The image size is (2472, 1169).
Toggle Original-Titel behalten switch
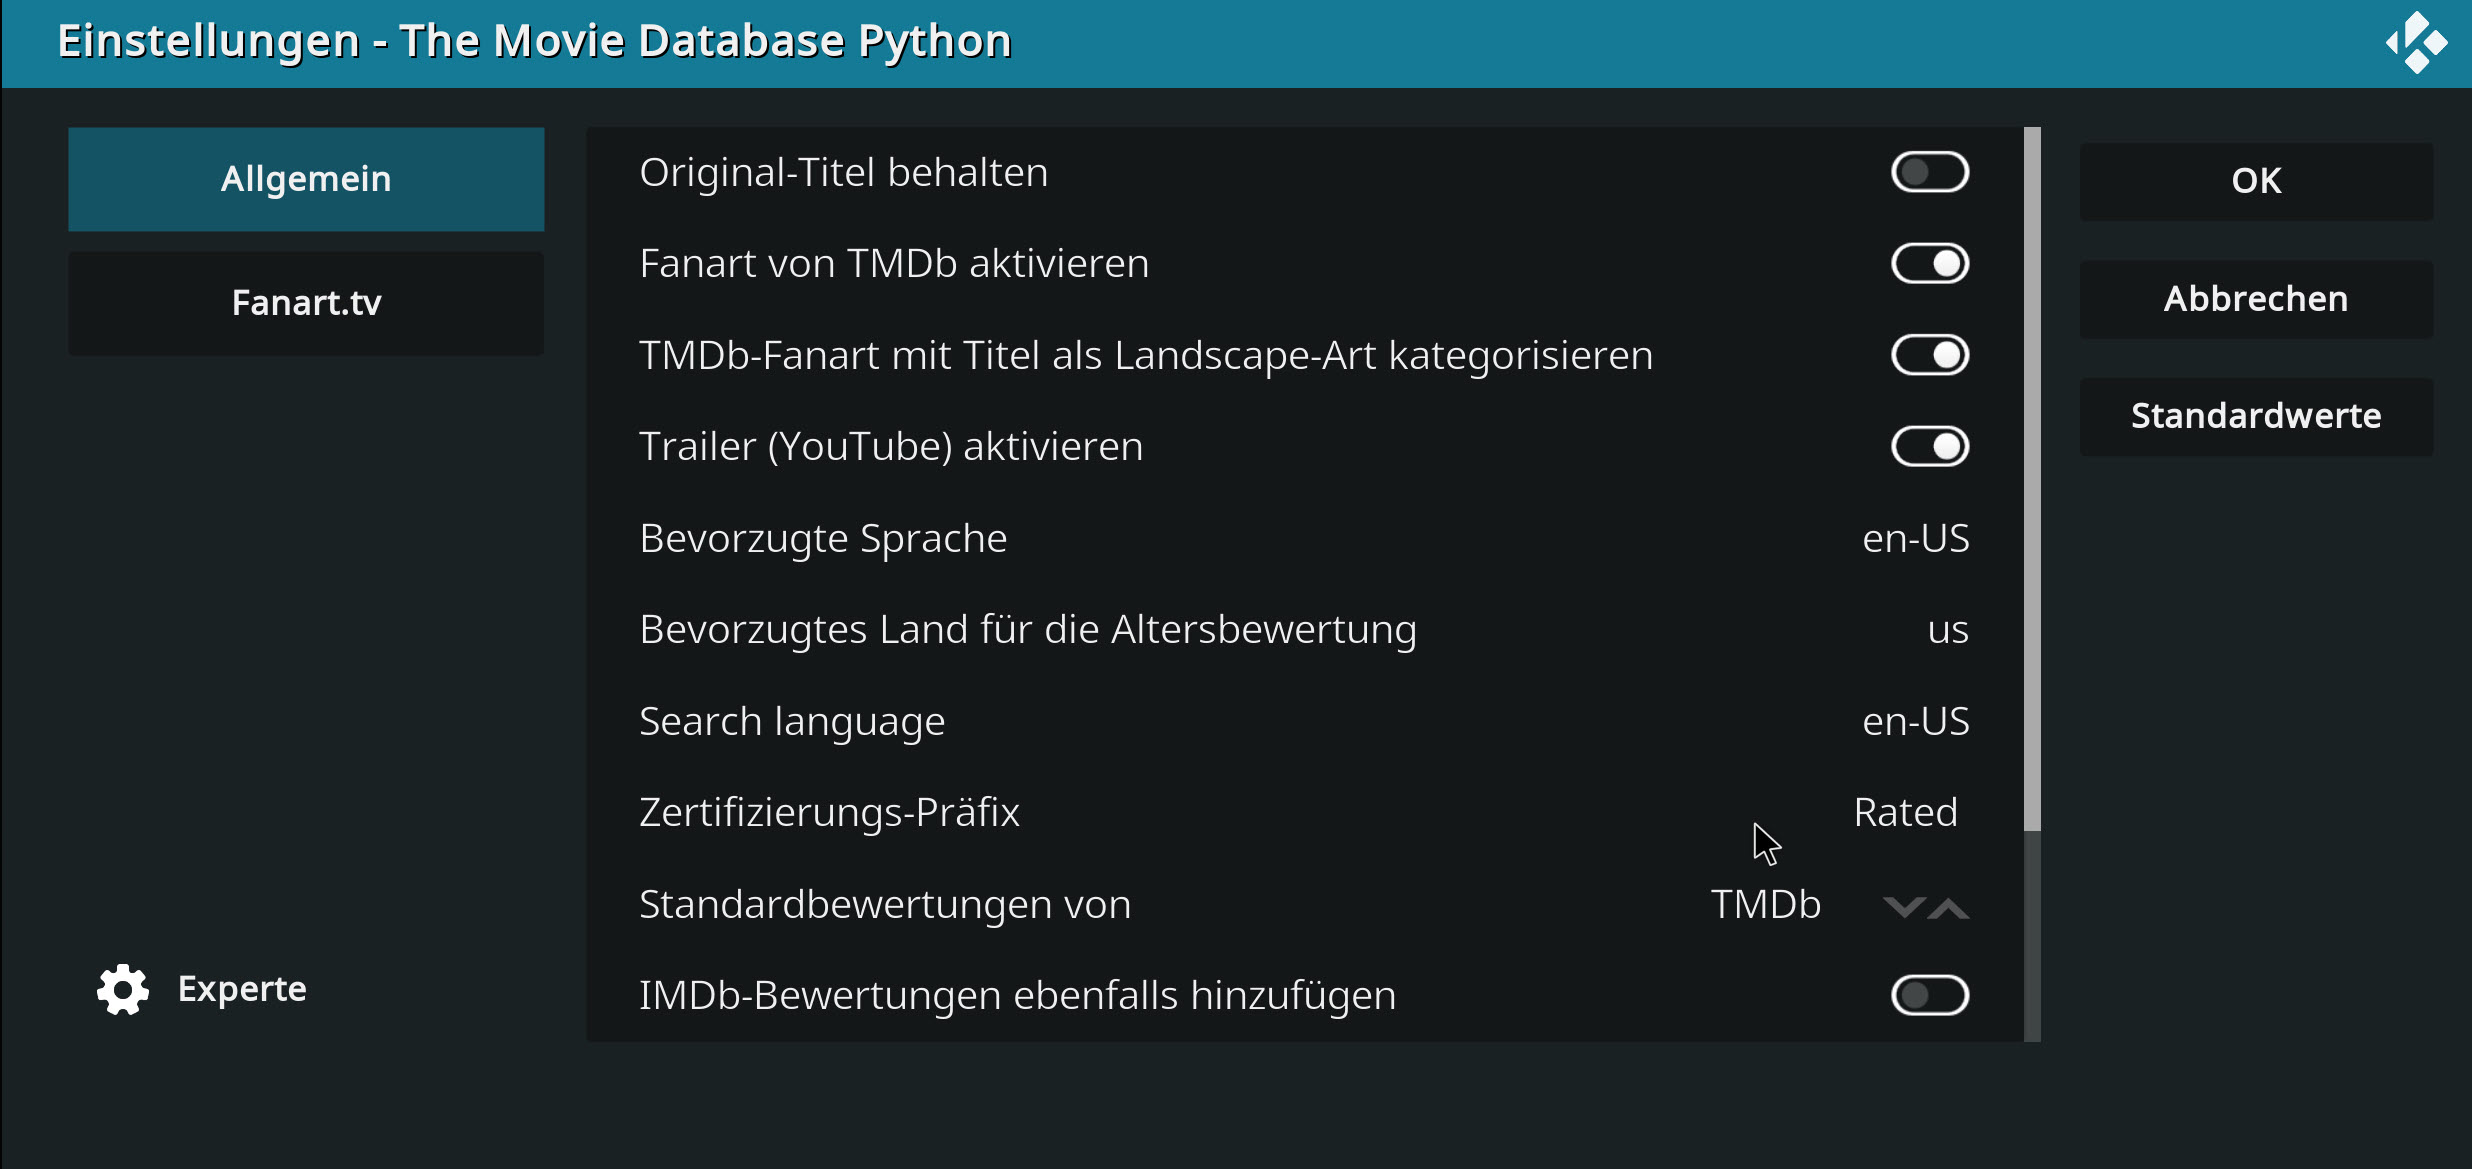[x=1929, y=172]
